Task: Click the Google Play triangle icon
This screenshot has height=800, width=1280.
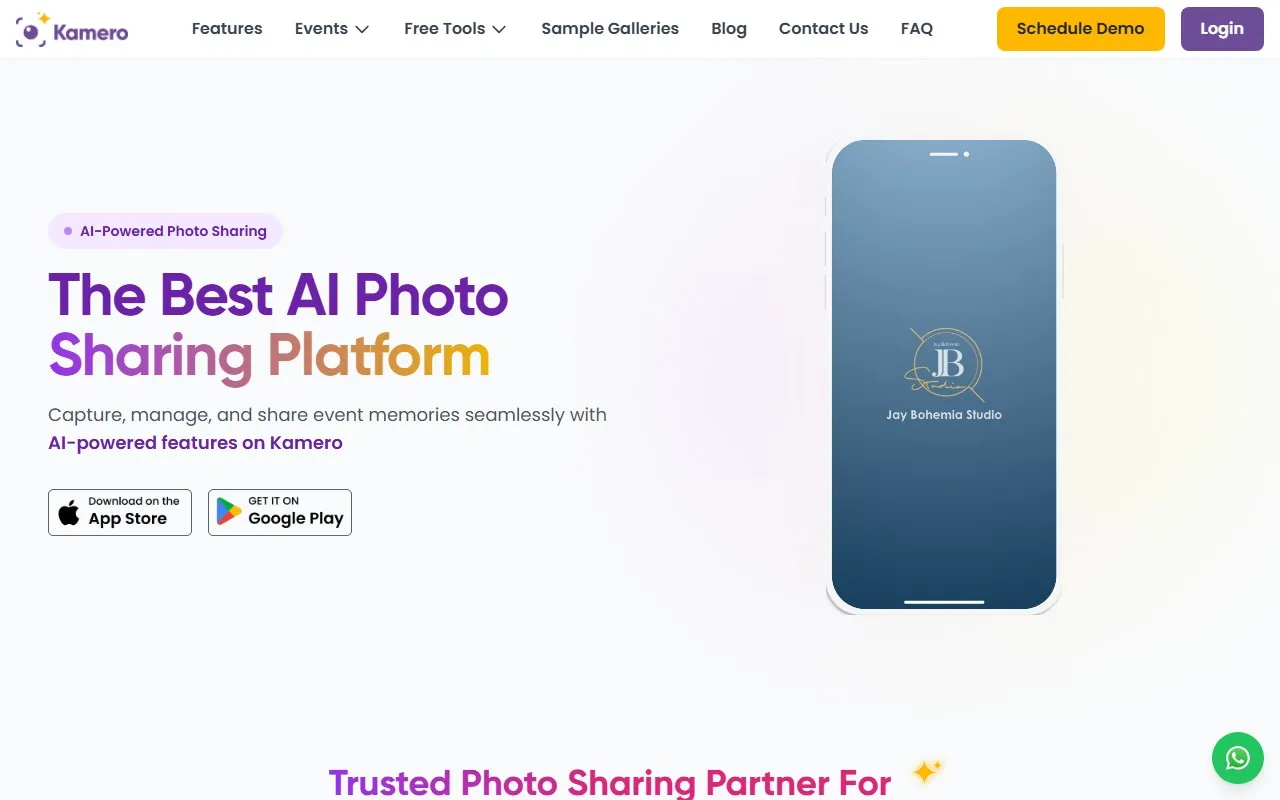Action: coord(229,513)
